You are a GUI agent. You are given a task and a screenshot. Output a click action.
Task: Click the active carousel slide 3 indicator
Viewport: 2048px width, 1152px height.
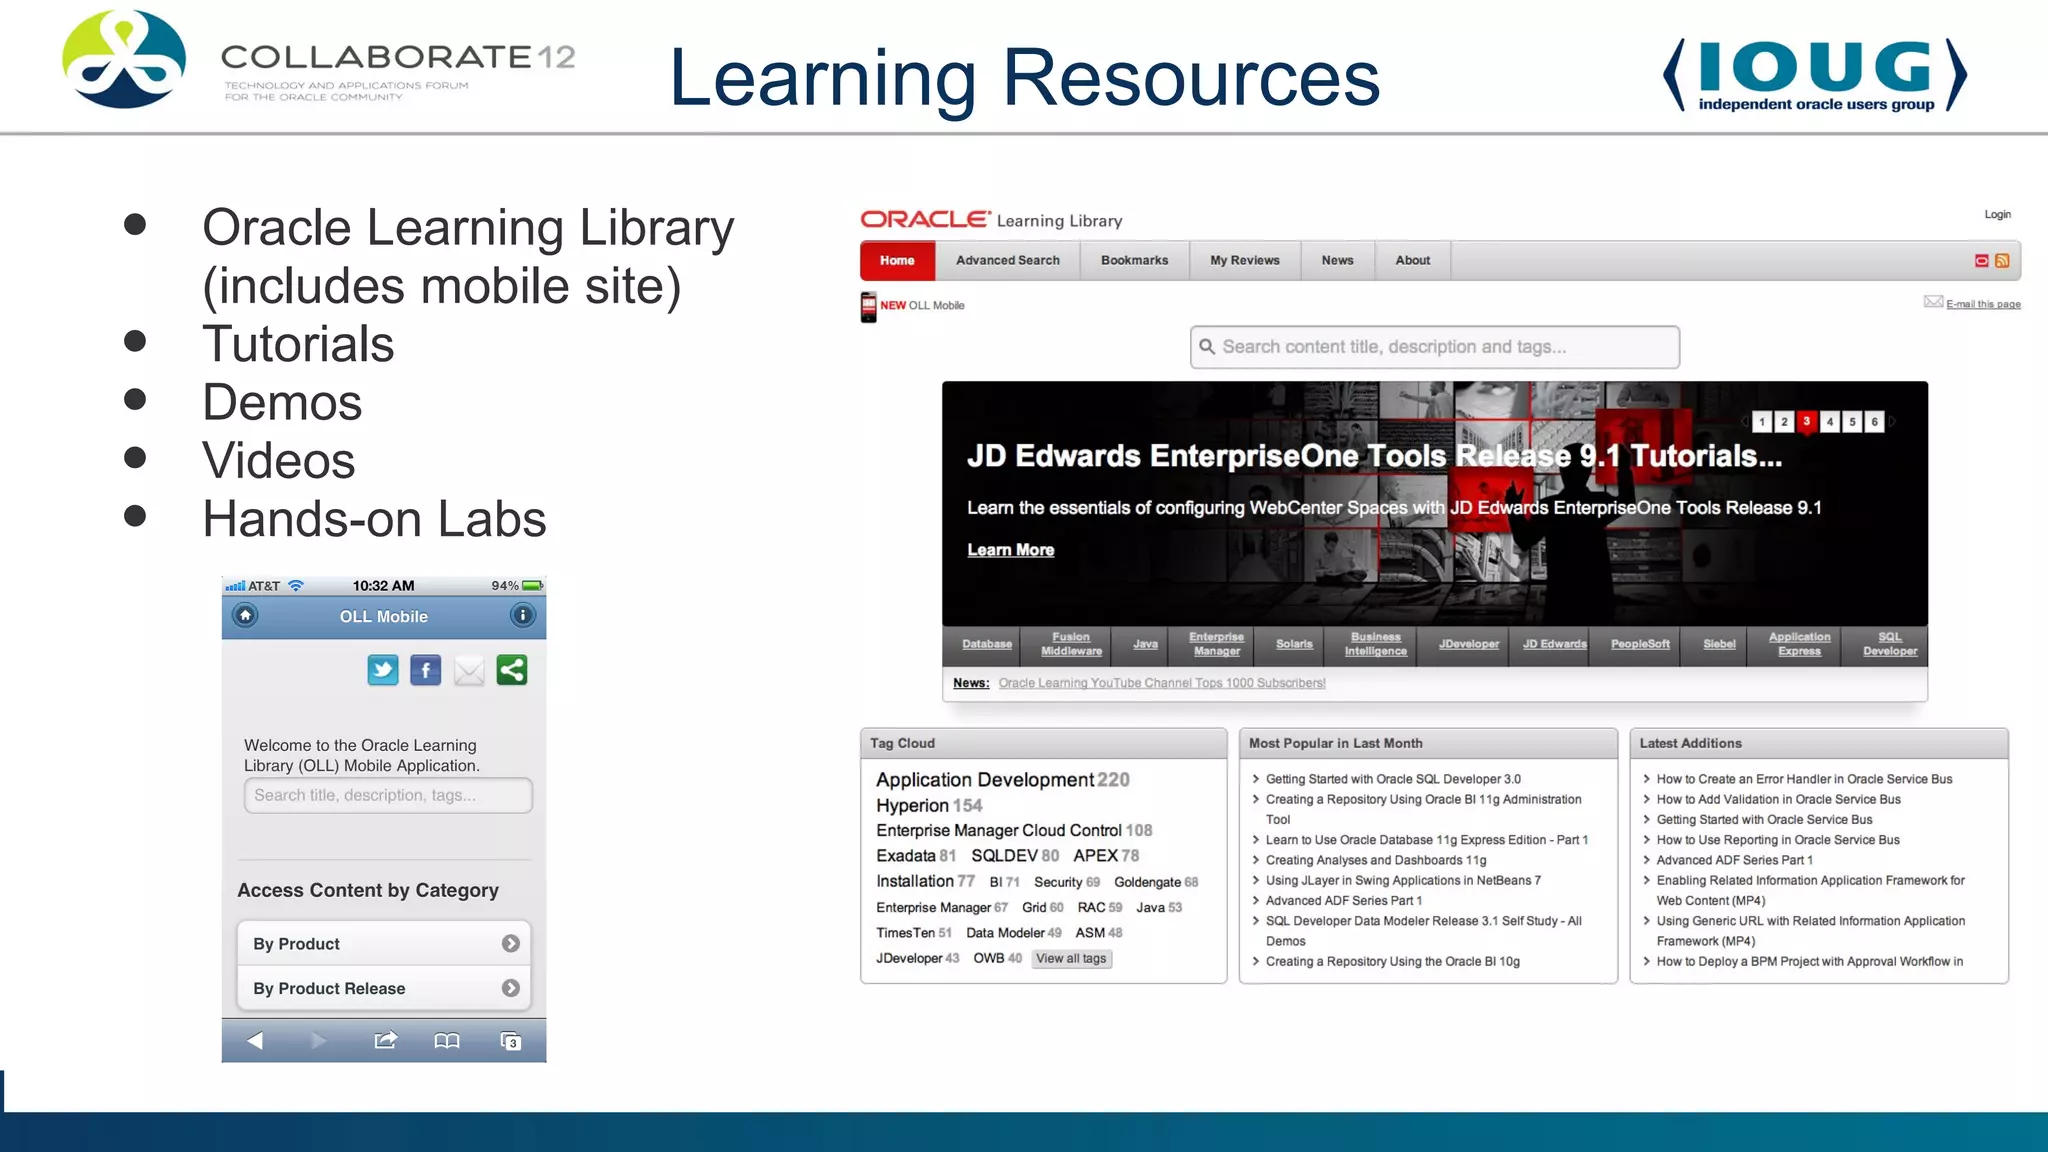(x=1806, y=422)
